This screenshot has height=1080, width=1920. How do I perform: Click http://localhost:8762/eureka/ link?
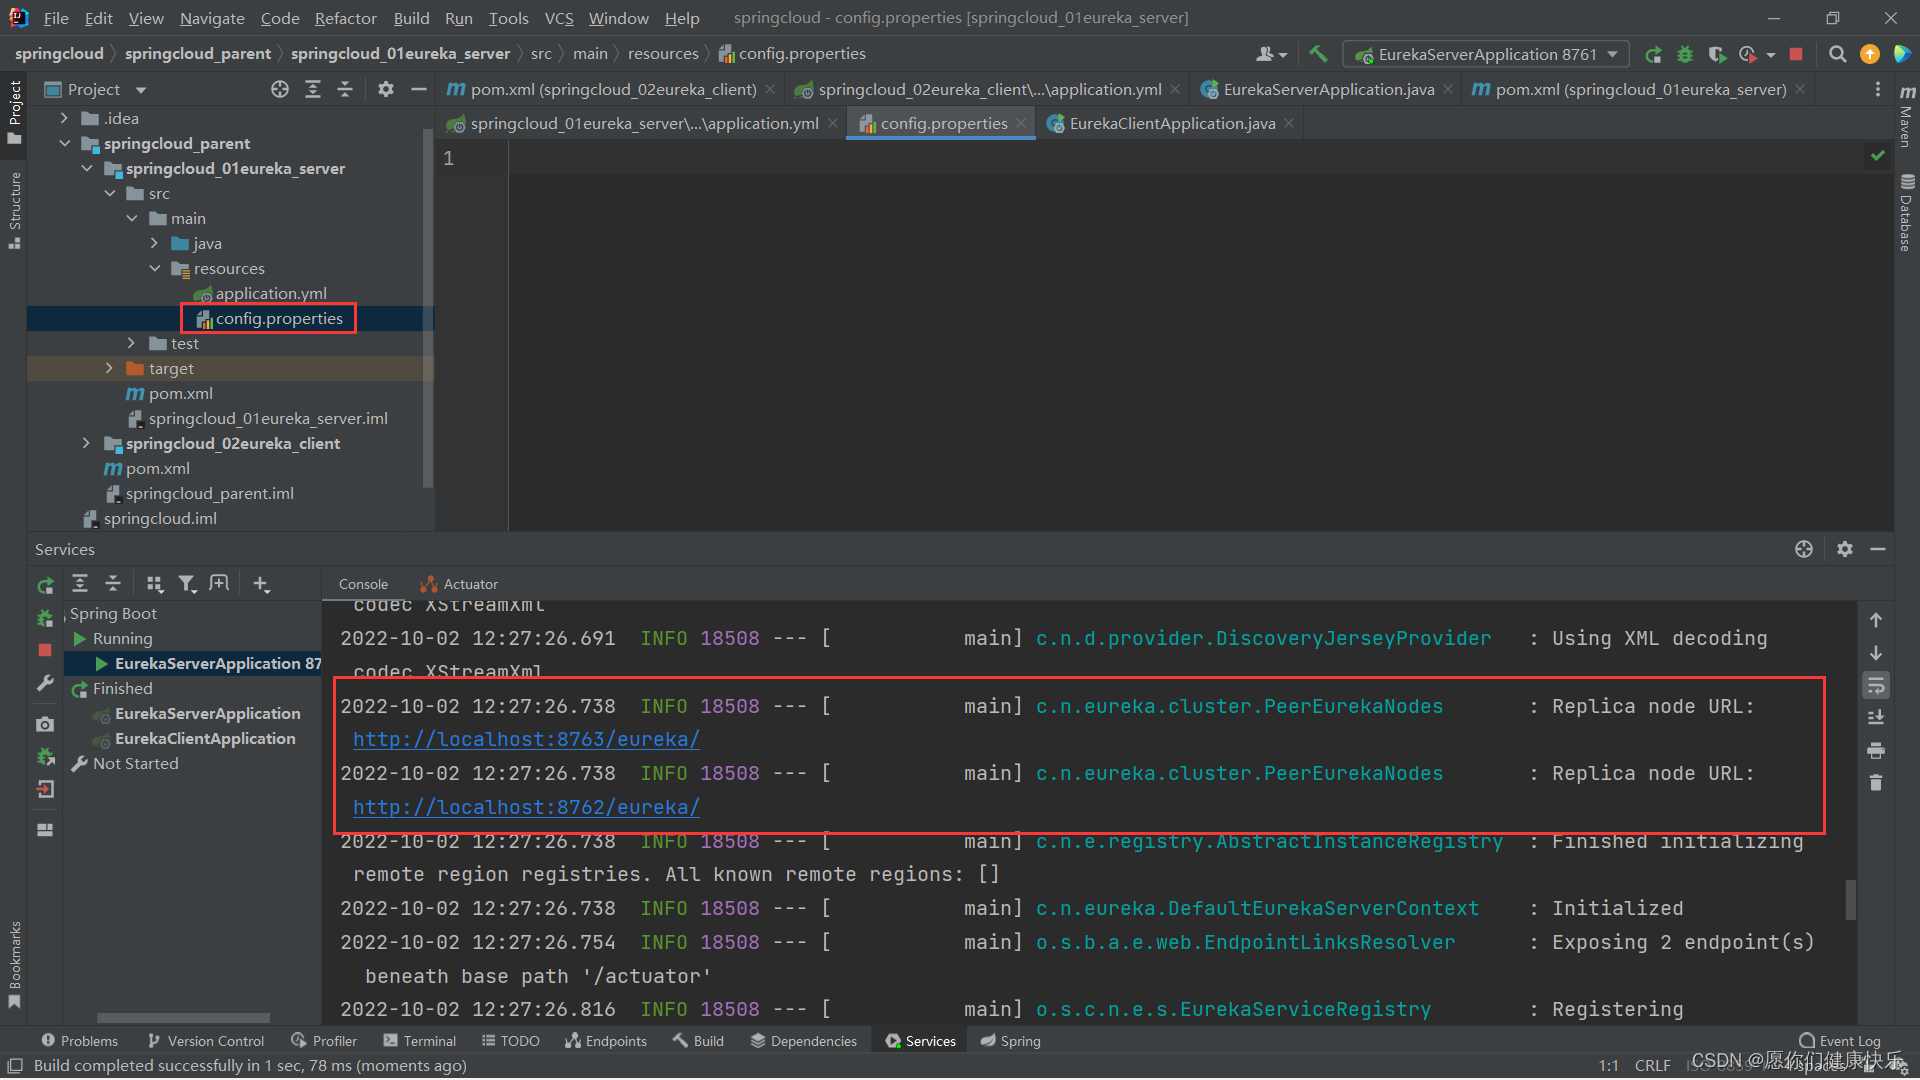pyautogui.click(x=525, y=807)
